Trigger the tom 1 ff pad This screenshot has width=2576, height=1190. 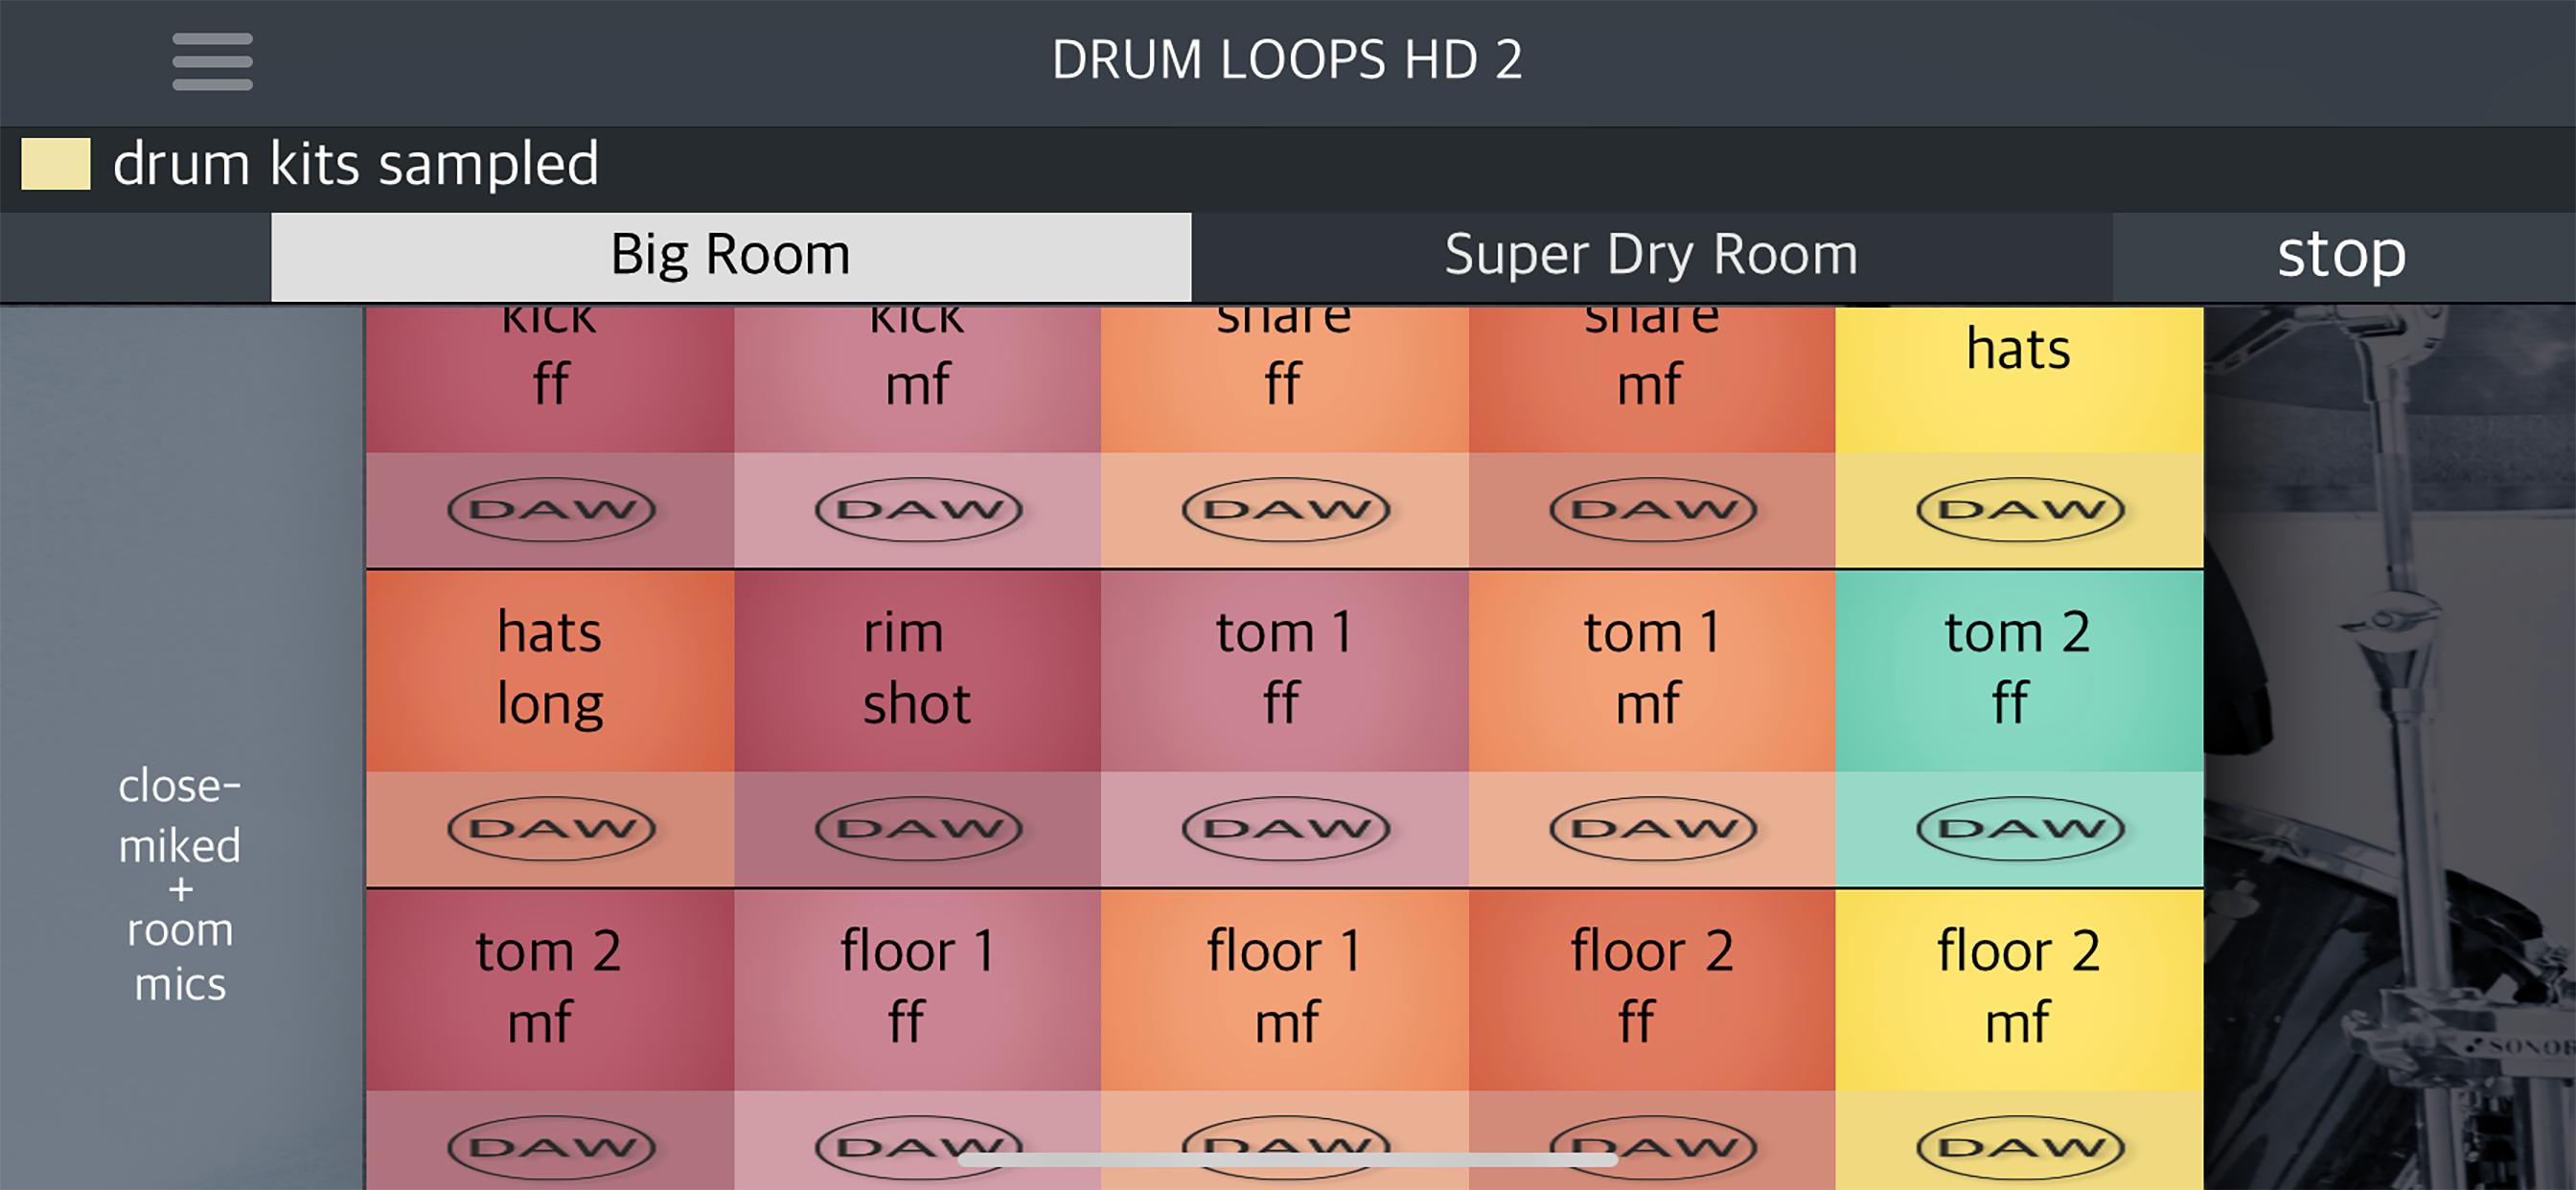(x=1285, y=670)
